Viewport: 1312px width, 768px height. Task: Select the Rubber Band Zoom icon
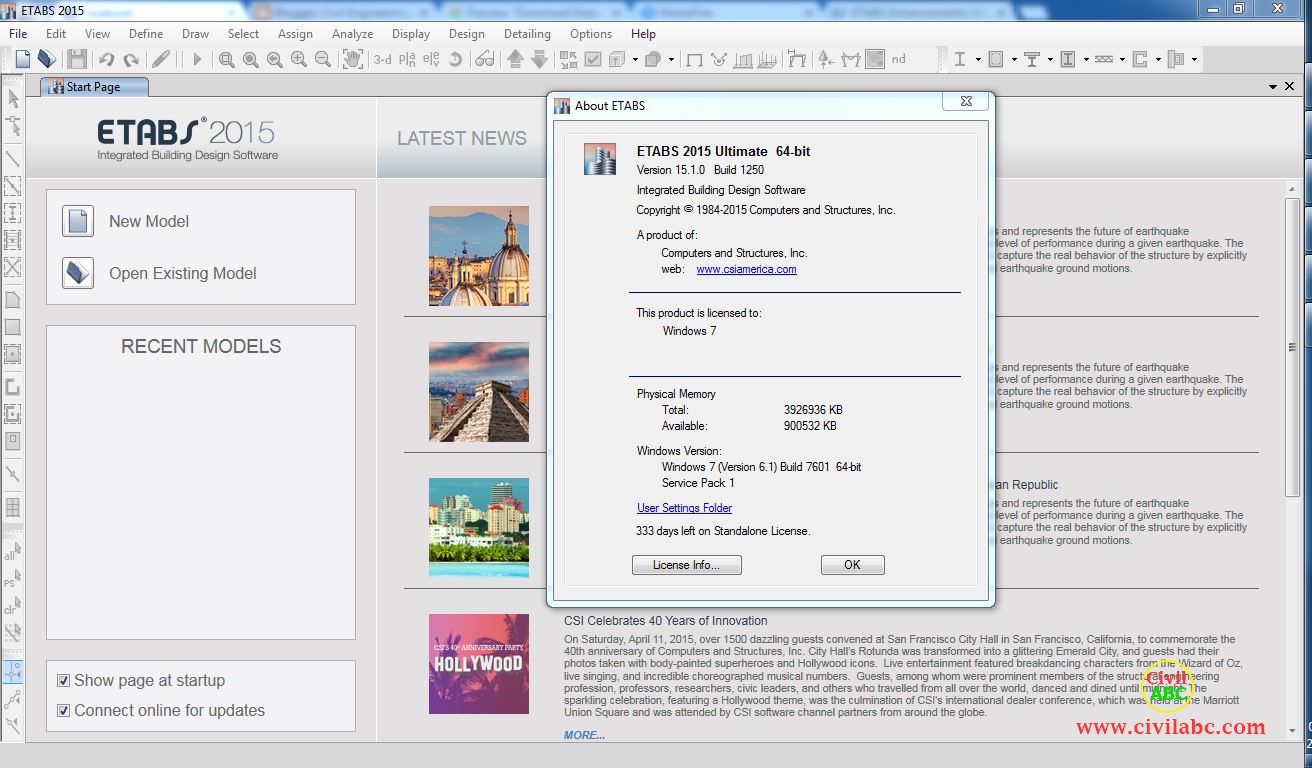click(227, 60)
